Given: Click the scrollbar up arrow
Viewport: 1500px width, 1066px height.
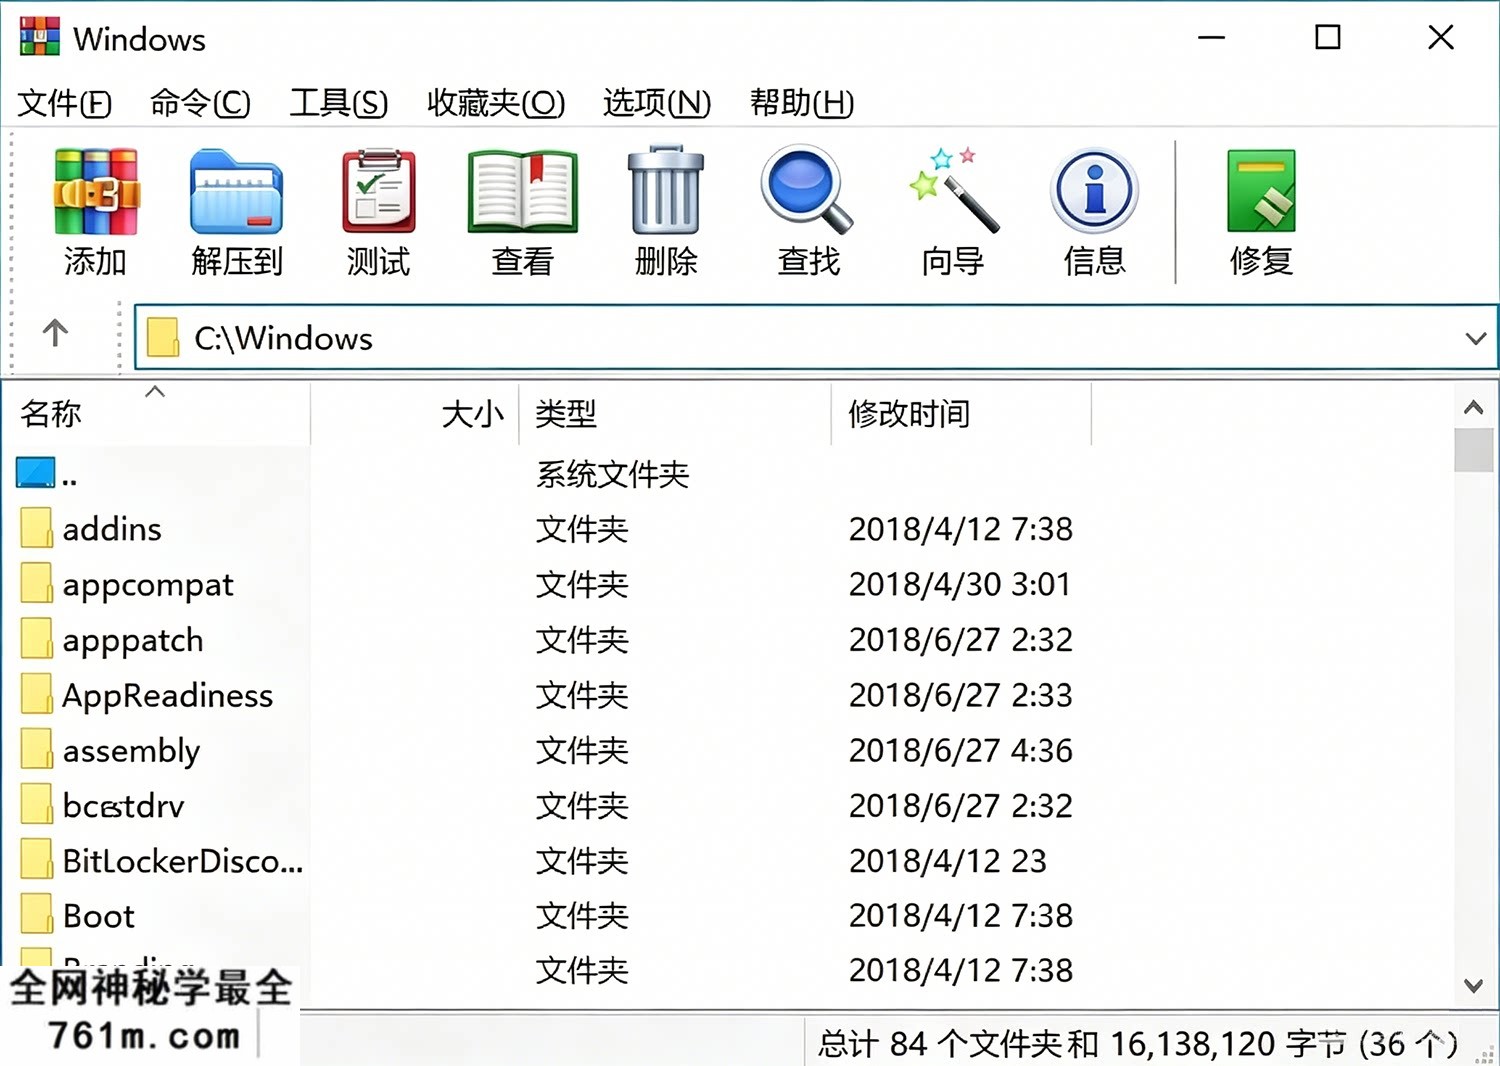Looking at the screenshot, I should (x=1473, y=407).
